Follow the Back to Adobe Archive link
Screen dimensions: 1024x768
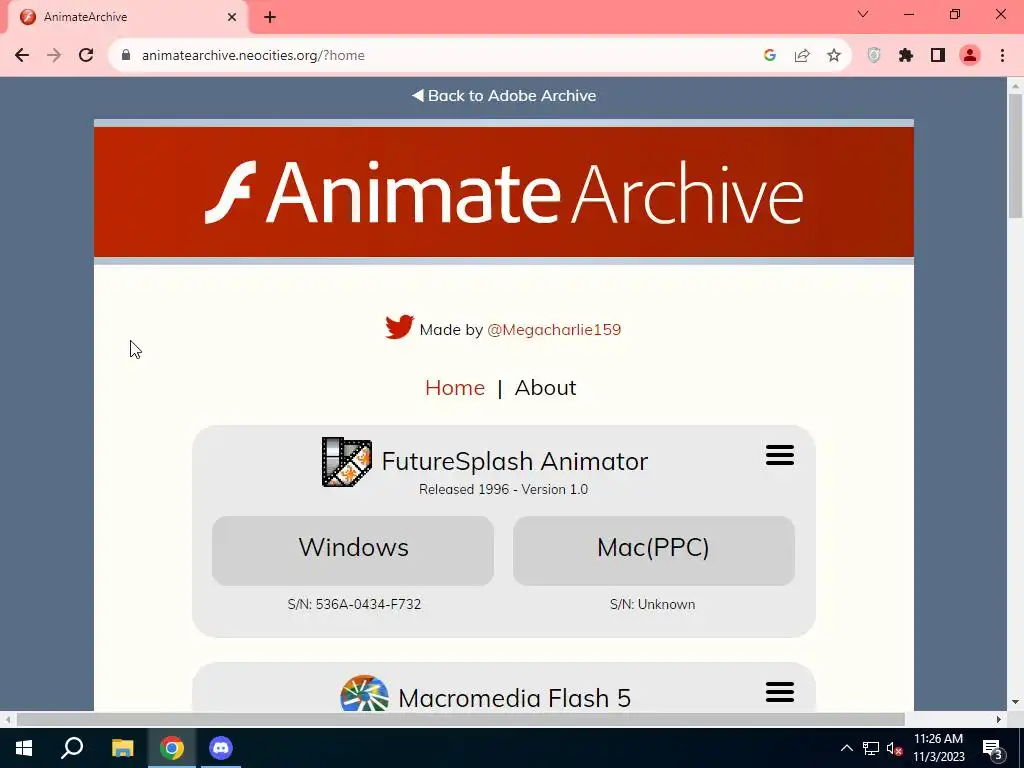click(x=504, y=95)
